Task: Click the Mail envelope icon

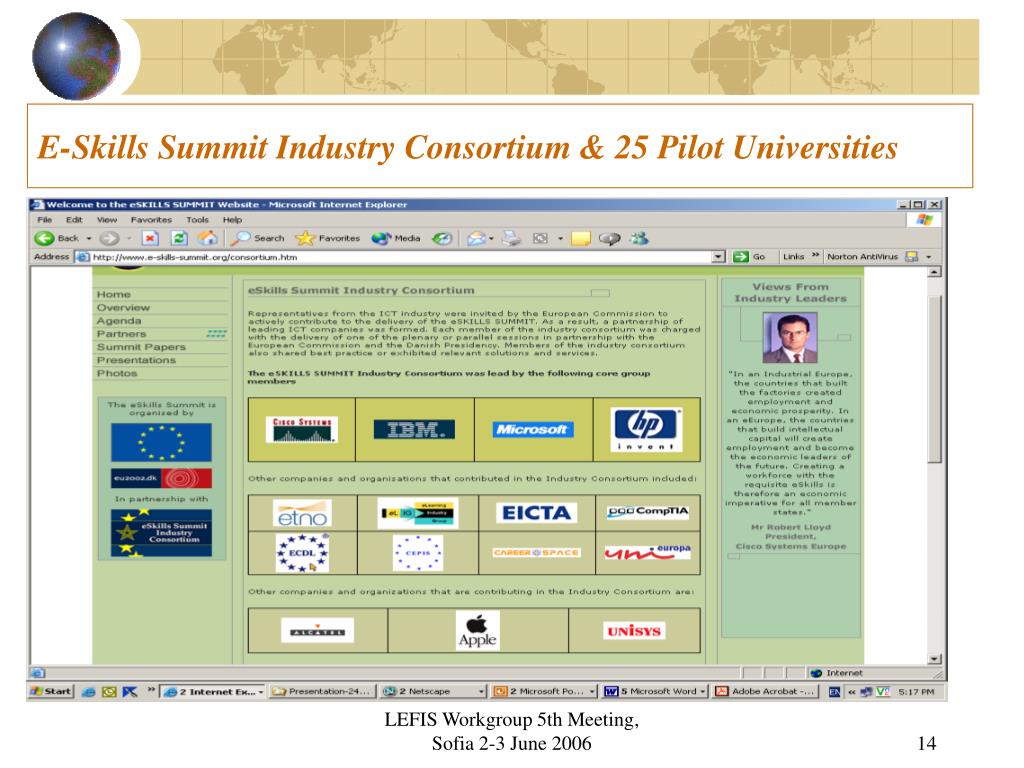Action: 476,238
